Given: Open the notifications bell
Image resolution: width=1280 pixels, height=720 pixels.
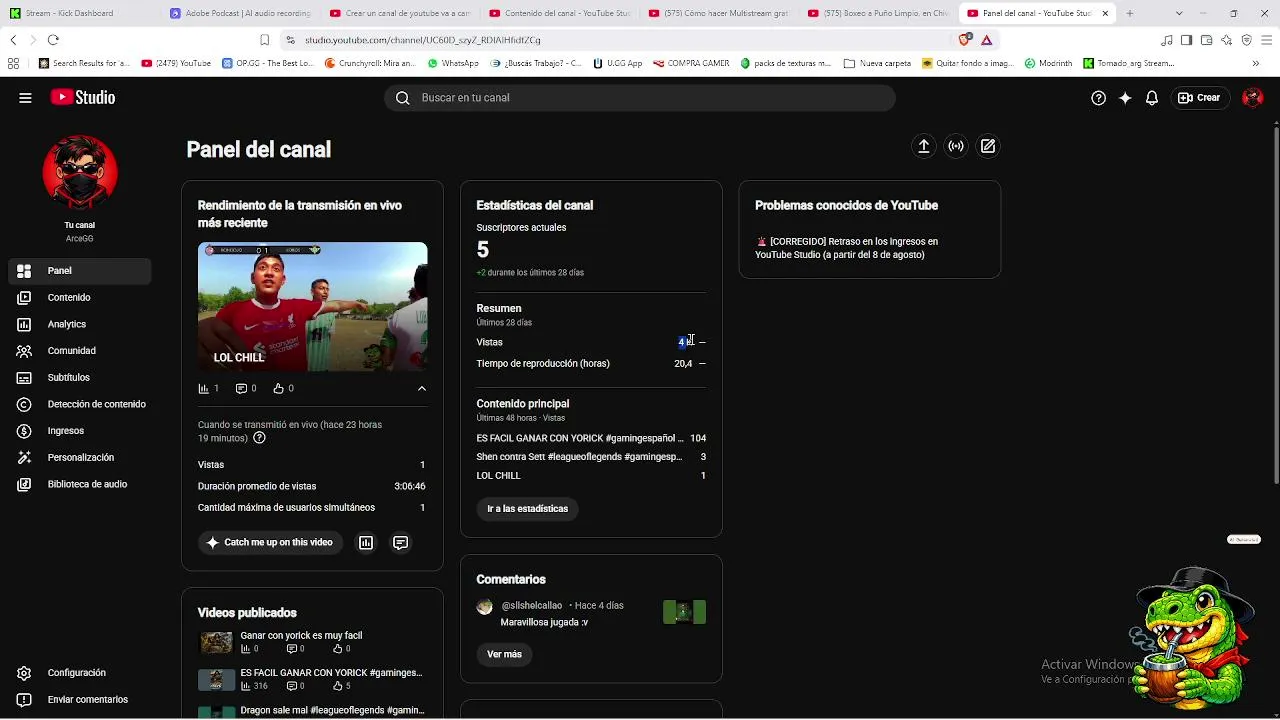Looking at the screenshot, I should pos(1152,98).
